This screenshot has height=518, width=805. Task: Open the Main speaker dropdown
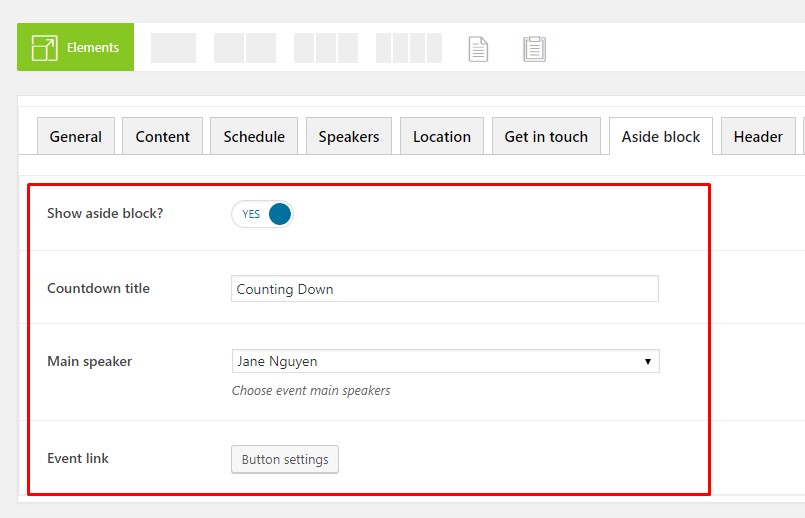[x=444, y=361]
